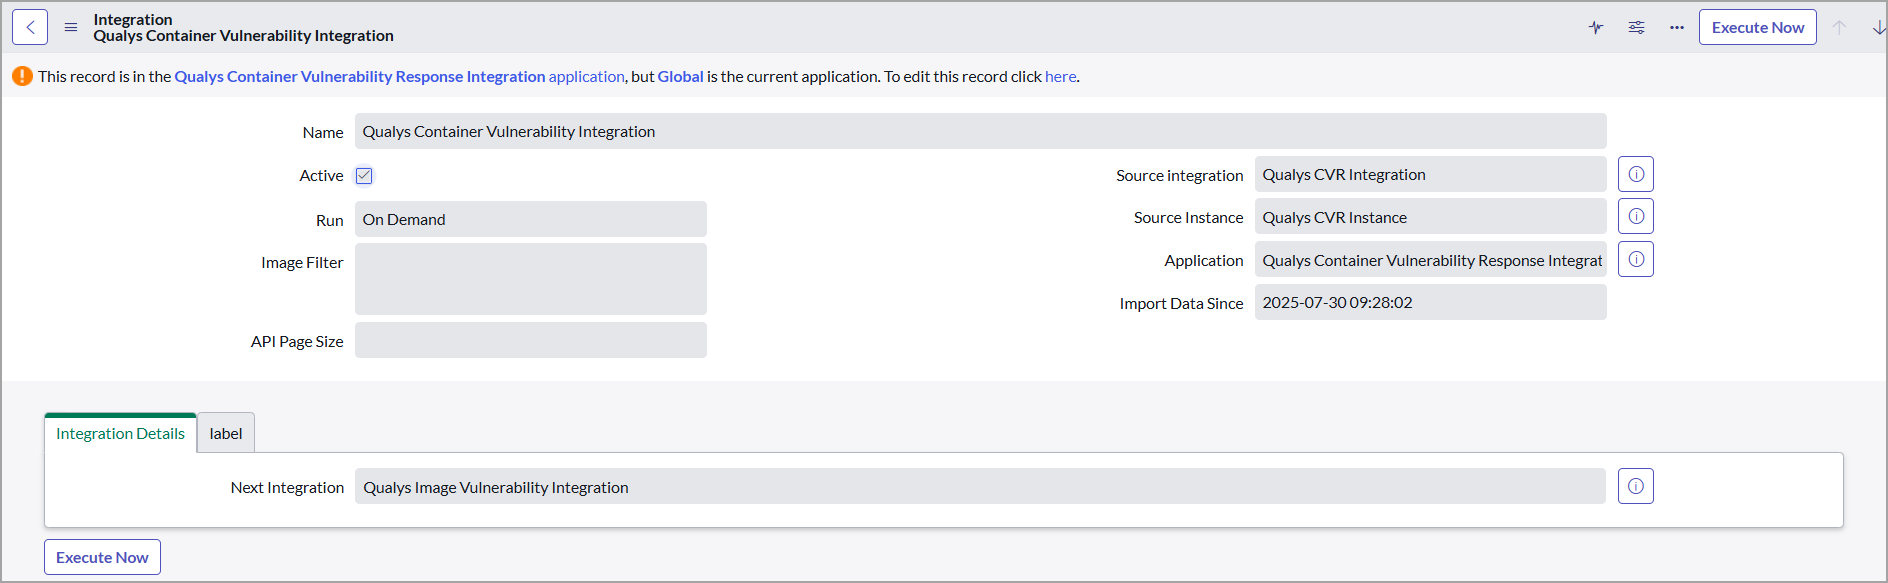Toggle the Active checkbox

pos(364,175)
